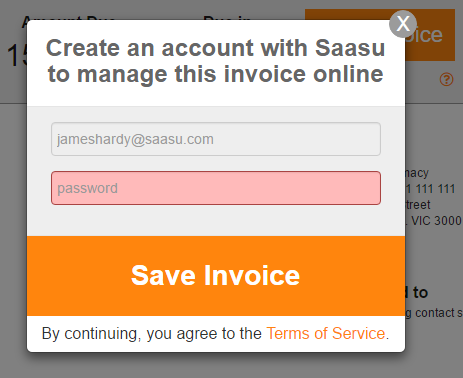The width and height of the screenshot is (463, 378).
Task: Click the truncated 'treet' address line
Action: (418, 205)
